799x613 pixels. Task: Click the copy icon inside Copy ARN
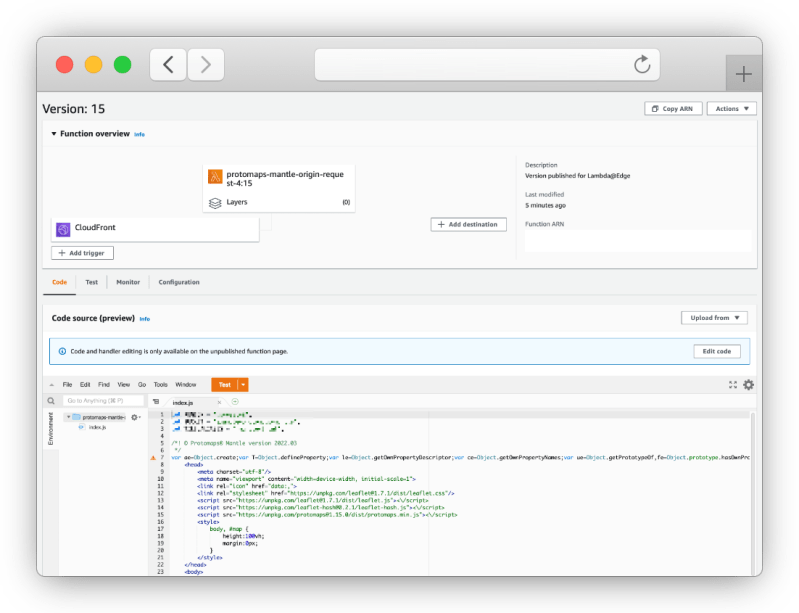pyautogui.click(x=655, y=109)
